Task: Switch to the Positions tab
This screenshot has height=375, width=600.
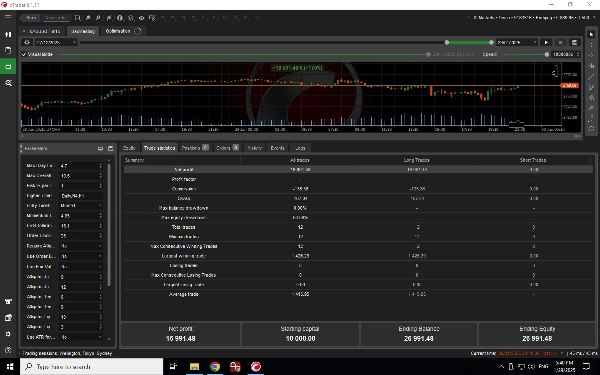Action: pyautogui.click(x=195, y=148)
